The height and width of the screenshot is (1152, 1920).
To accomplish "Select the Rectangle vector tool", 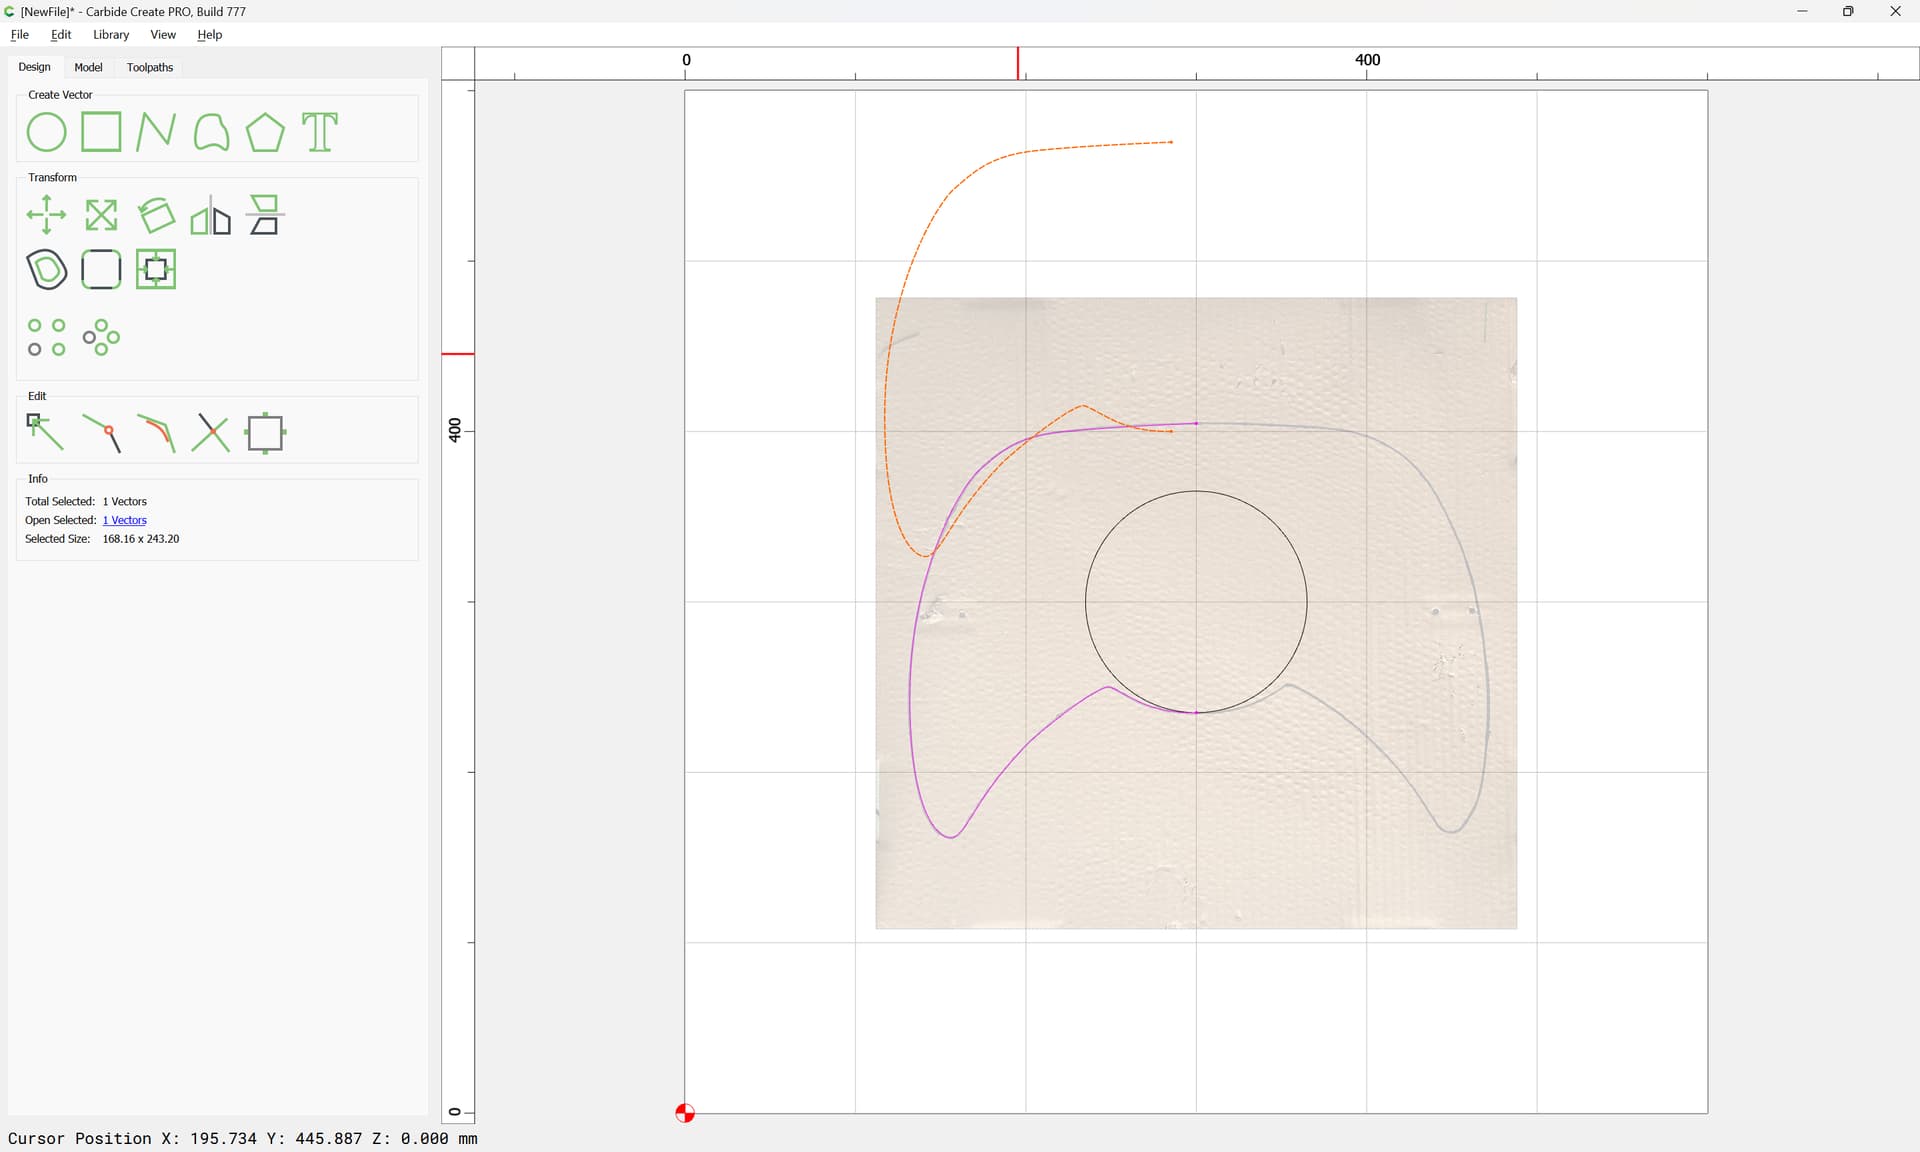I will (101, 132).
